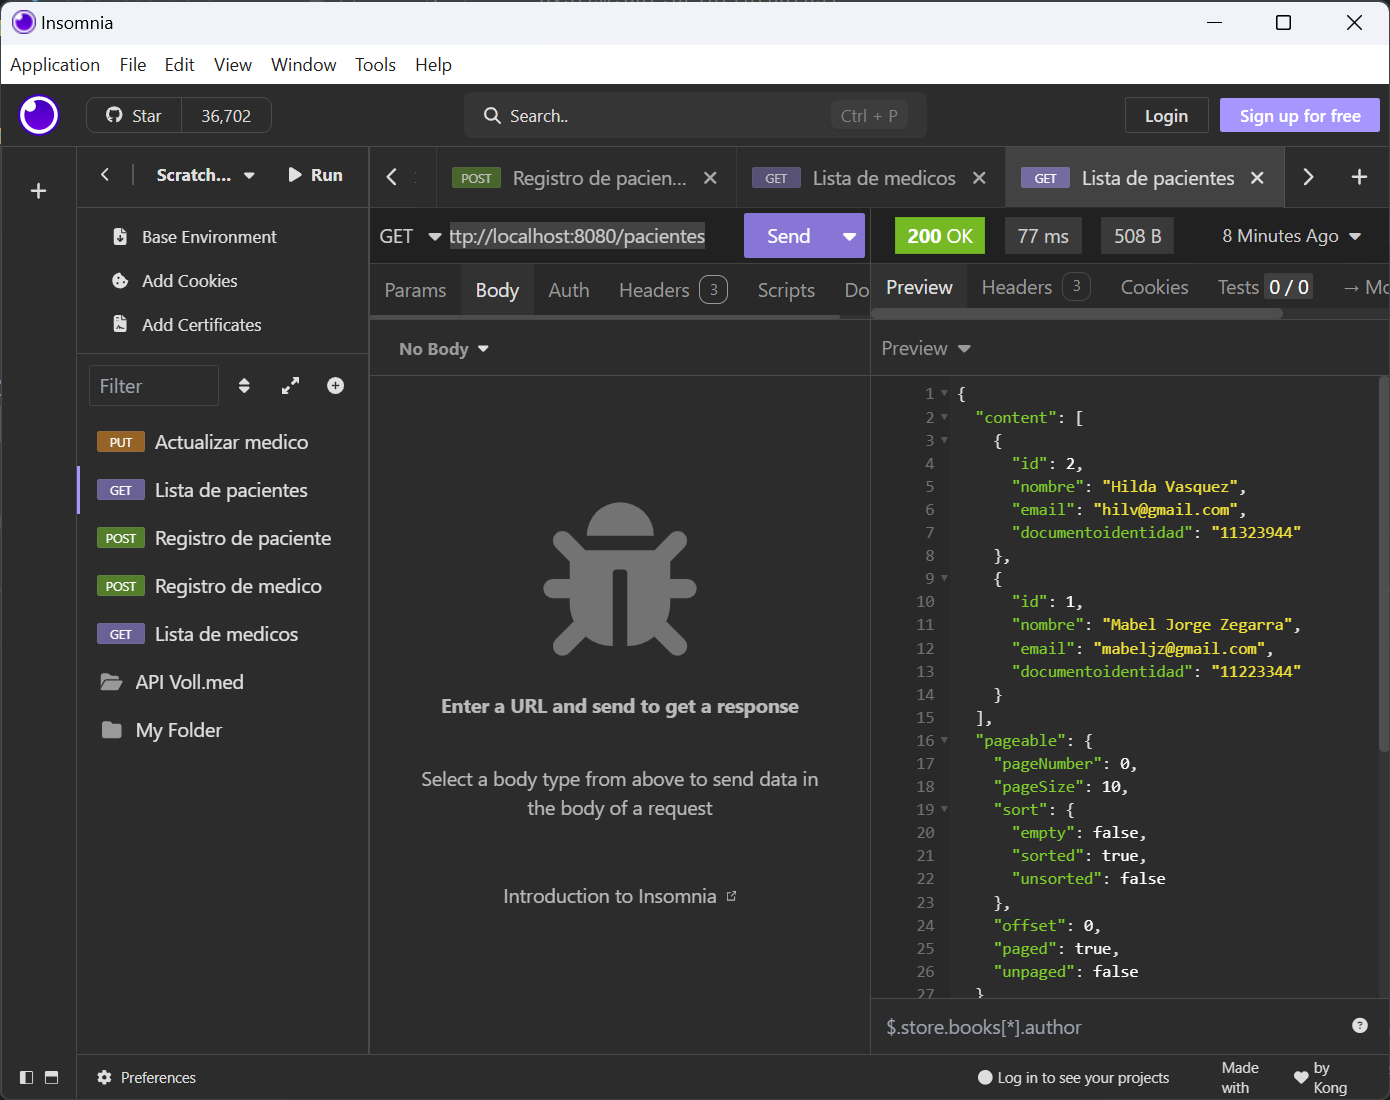Switch to the Scripts tab
The width and height of the screenshot is (1390, 1100).
pos(786,290)
